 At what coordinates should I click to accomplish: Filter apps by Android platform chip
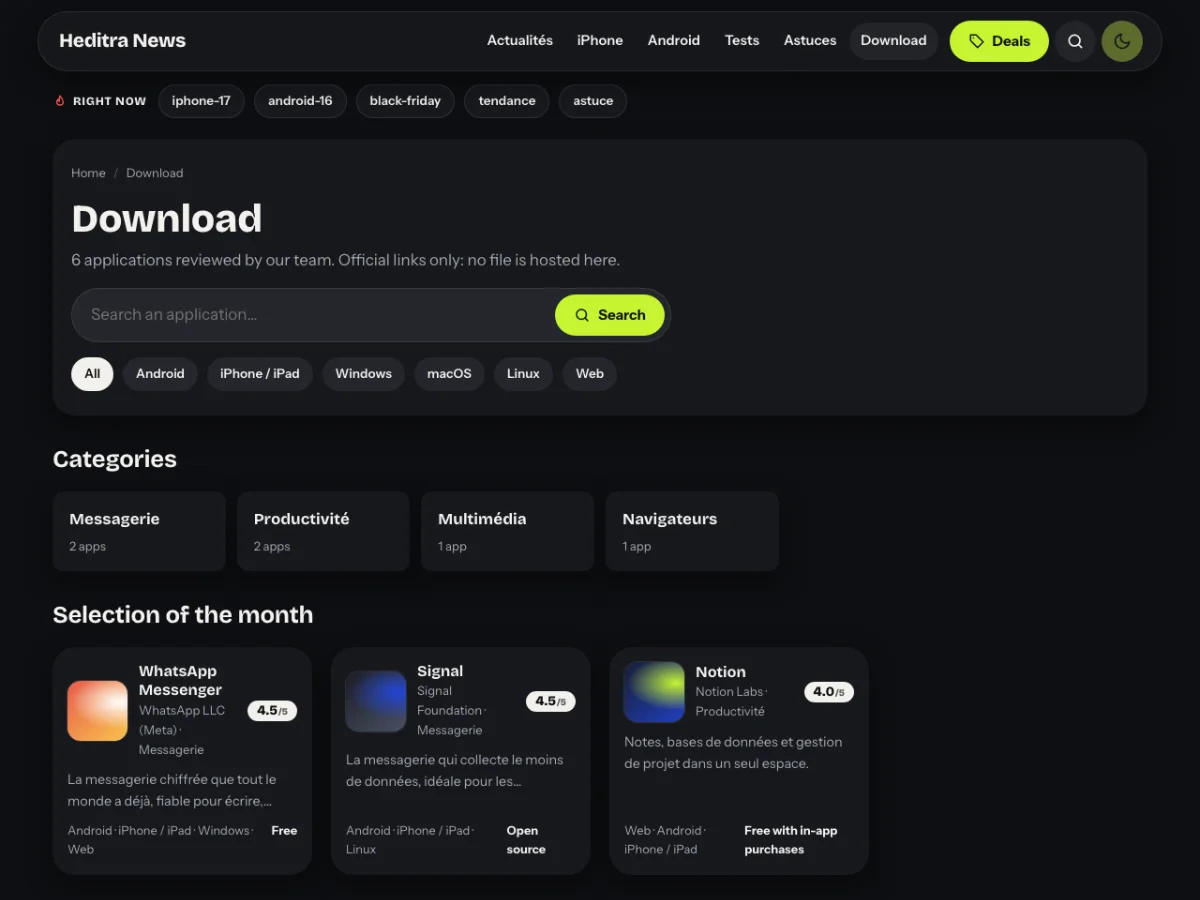[160, 374]
